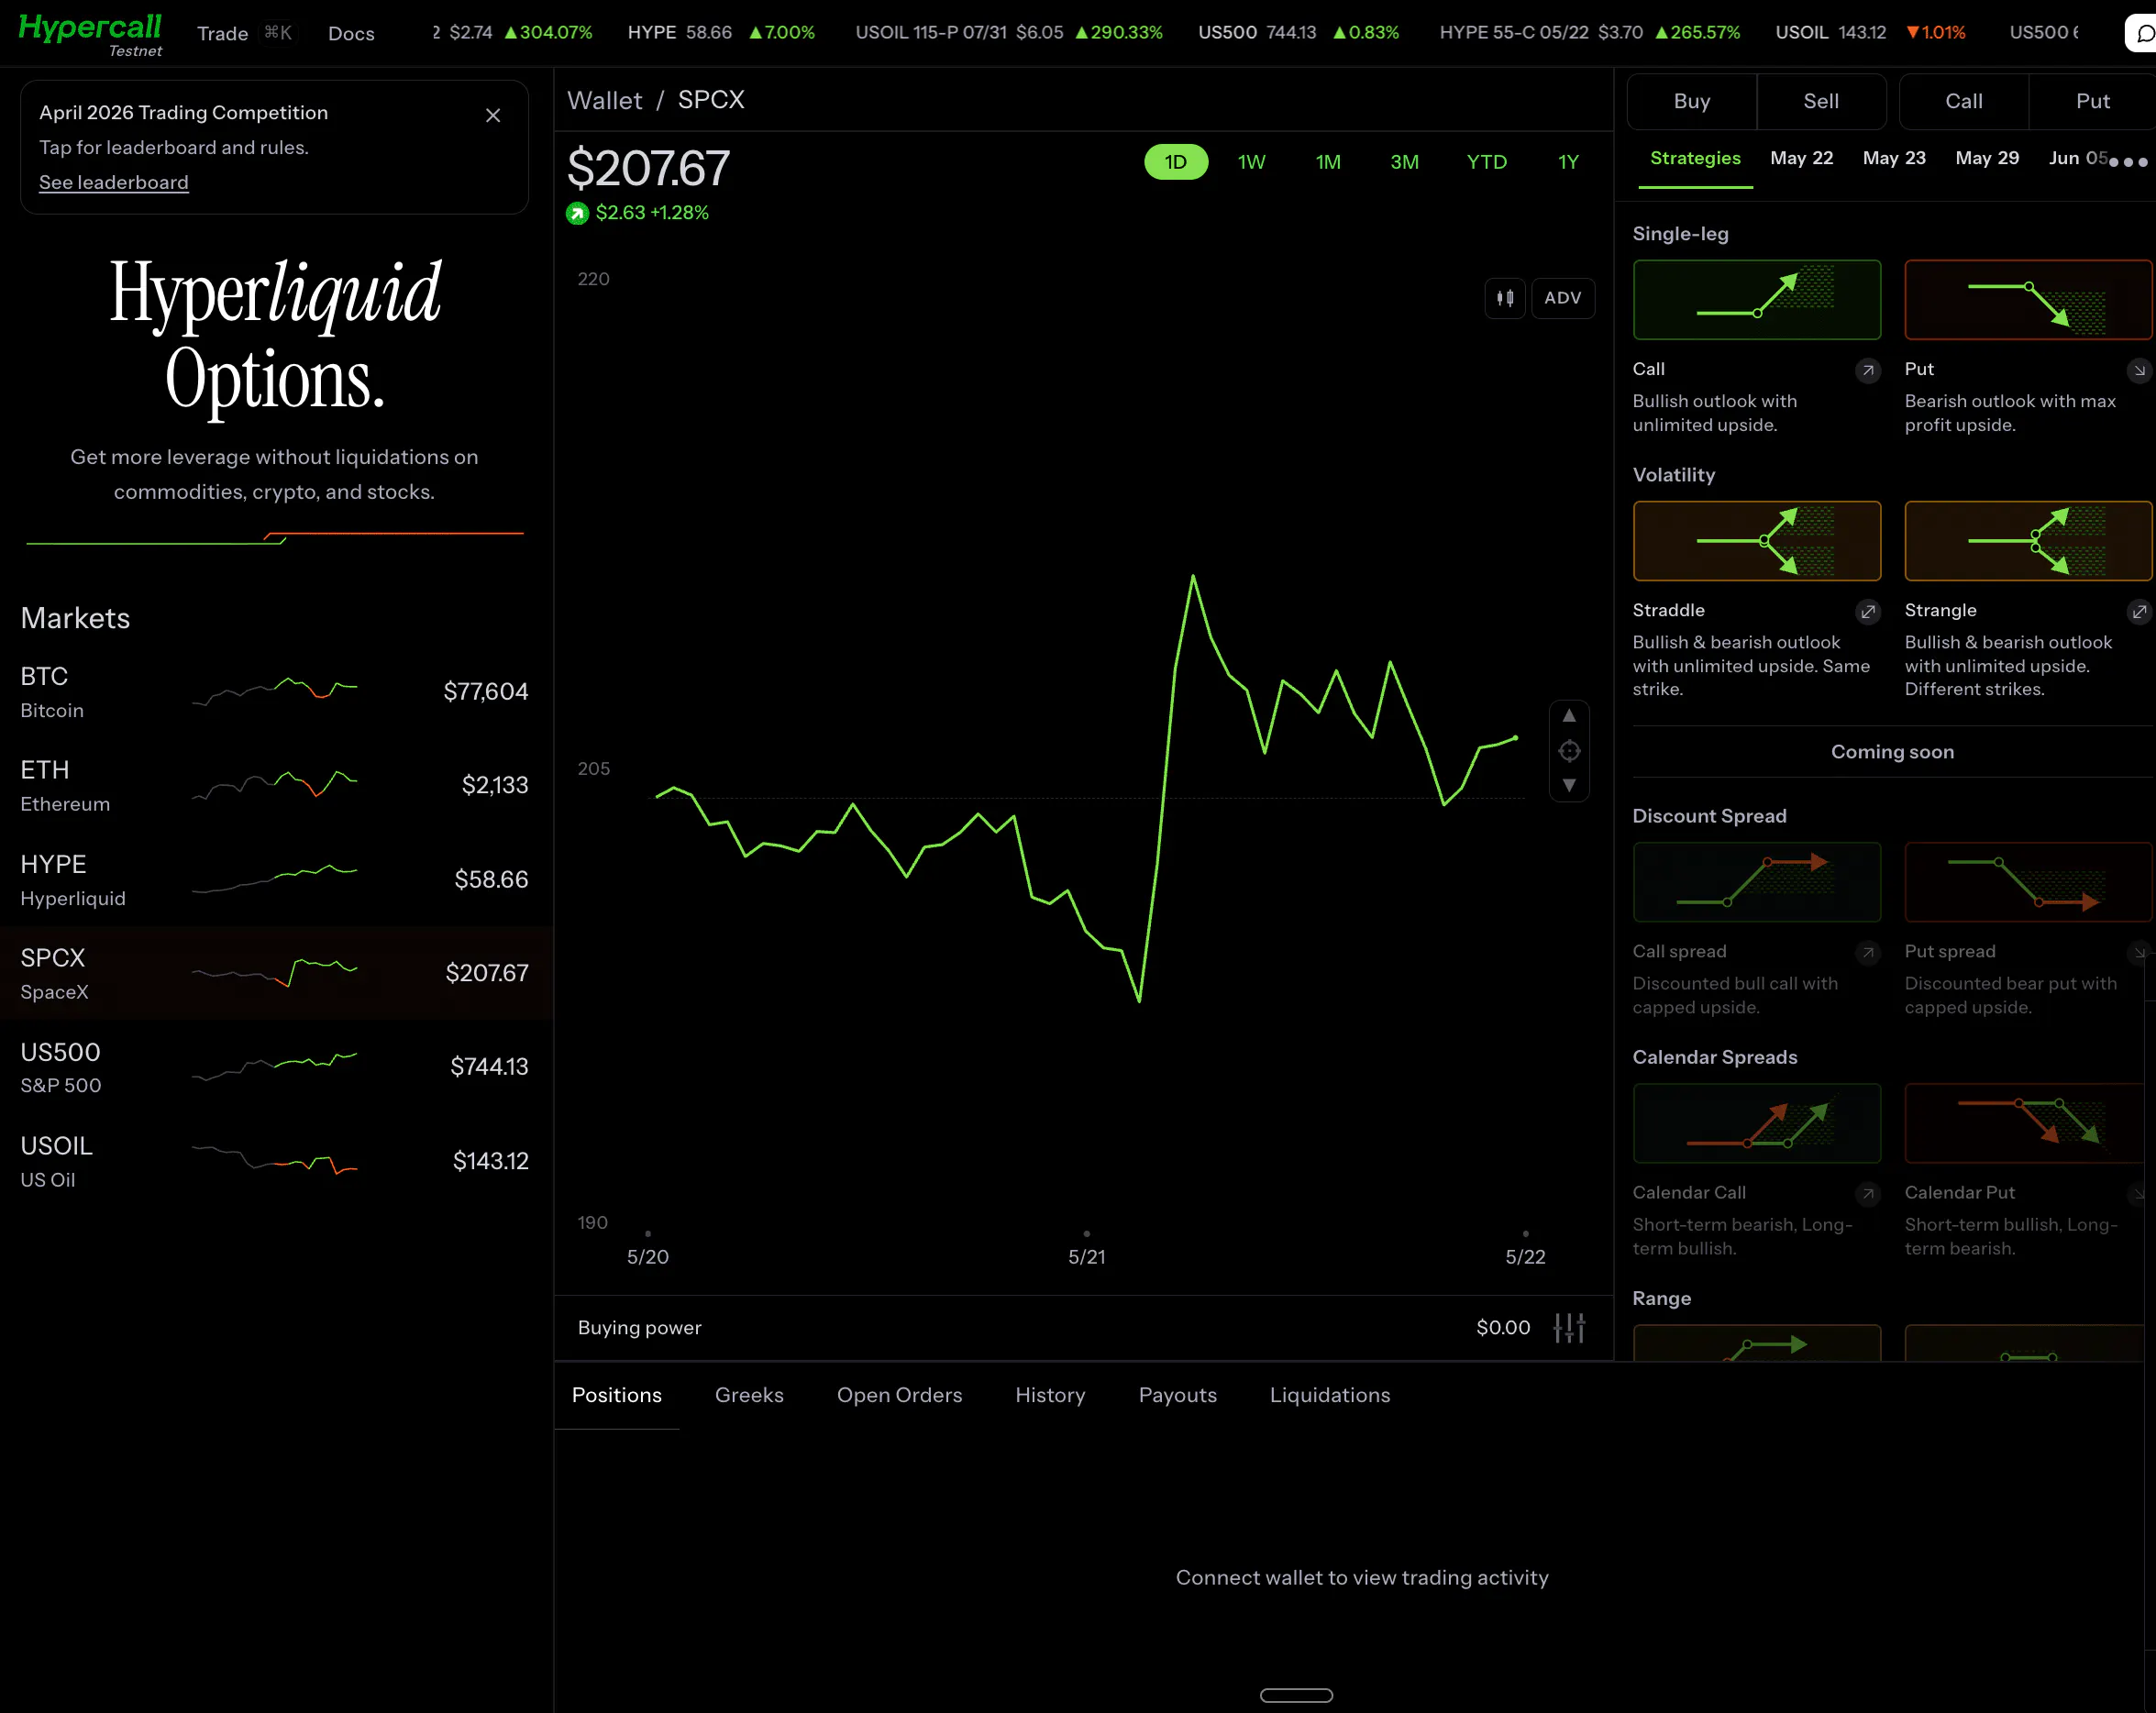Follow the See leaderboard link

(x=113, y=182)
